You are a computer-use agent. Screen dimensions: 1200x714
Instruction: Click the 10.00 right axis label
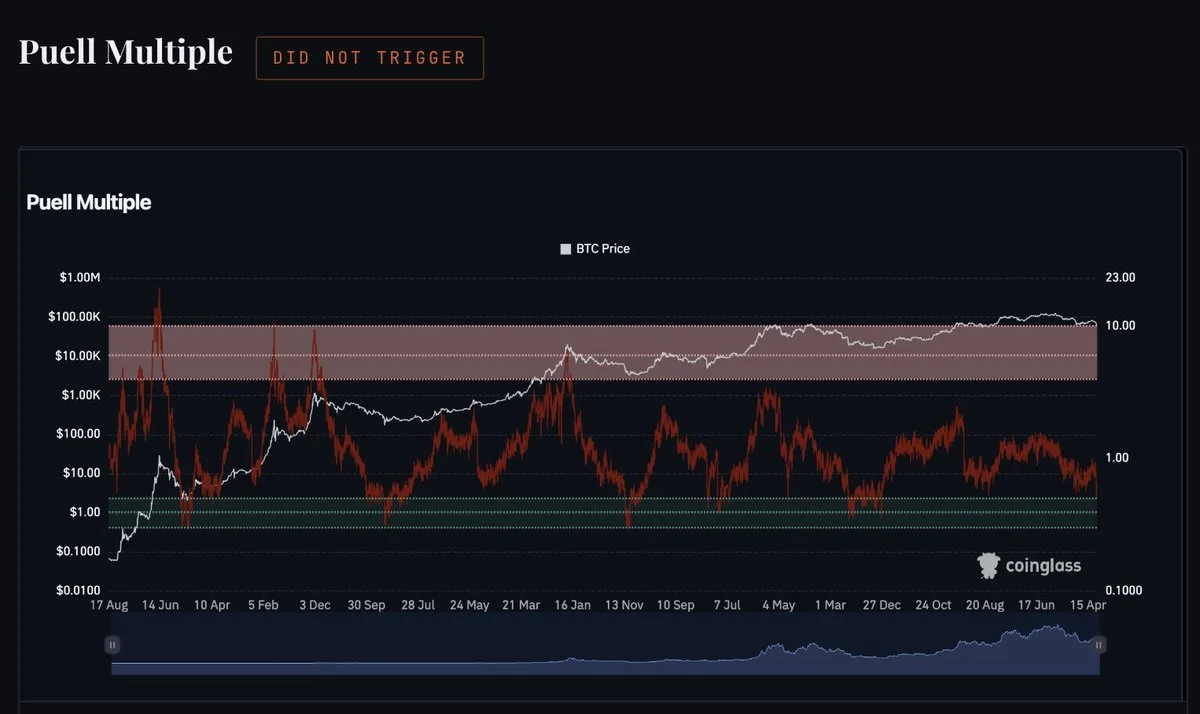tap(1119, 326)
